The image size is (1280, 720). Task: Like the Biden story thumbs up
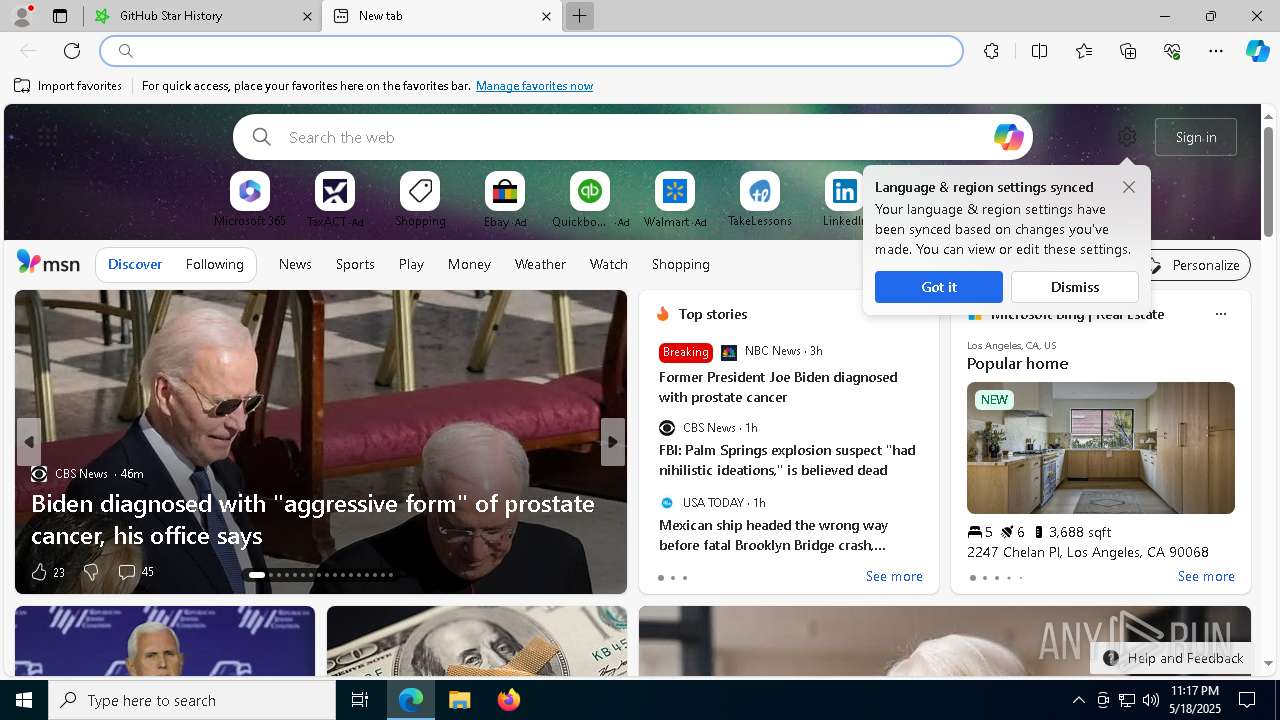[x=38, y=572]
